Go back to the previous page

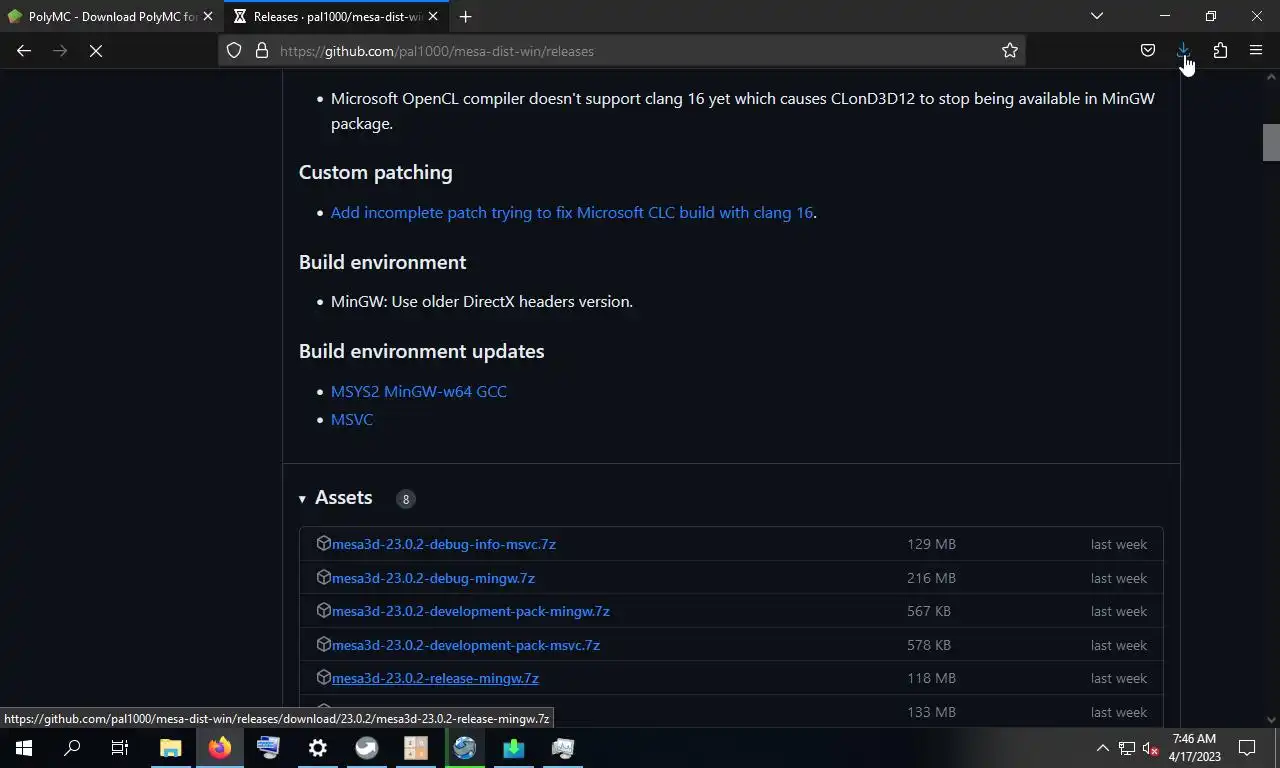pyautogui.click(x=24, y=51)
